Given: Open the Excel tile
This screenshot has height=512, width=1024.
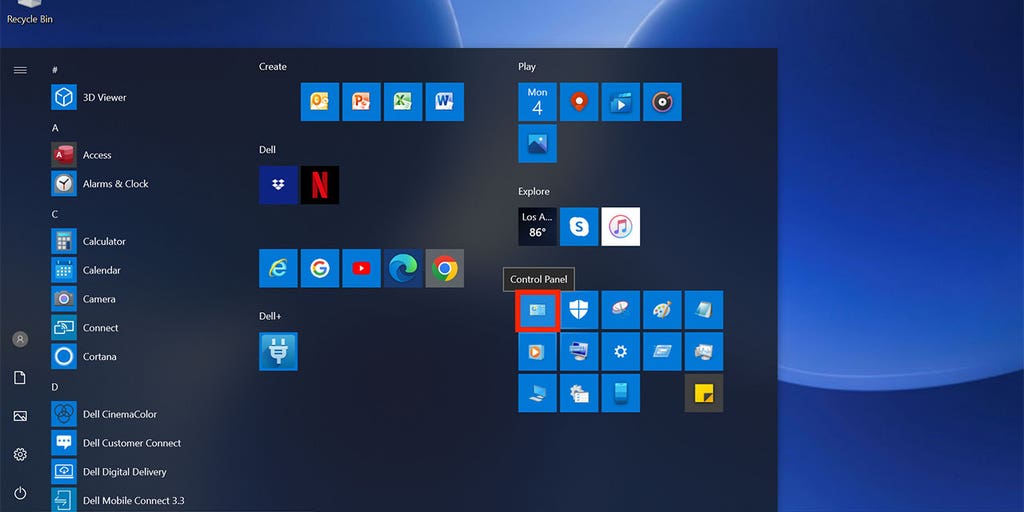Looking at the screenshot, I should 403,102.
